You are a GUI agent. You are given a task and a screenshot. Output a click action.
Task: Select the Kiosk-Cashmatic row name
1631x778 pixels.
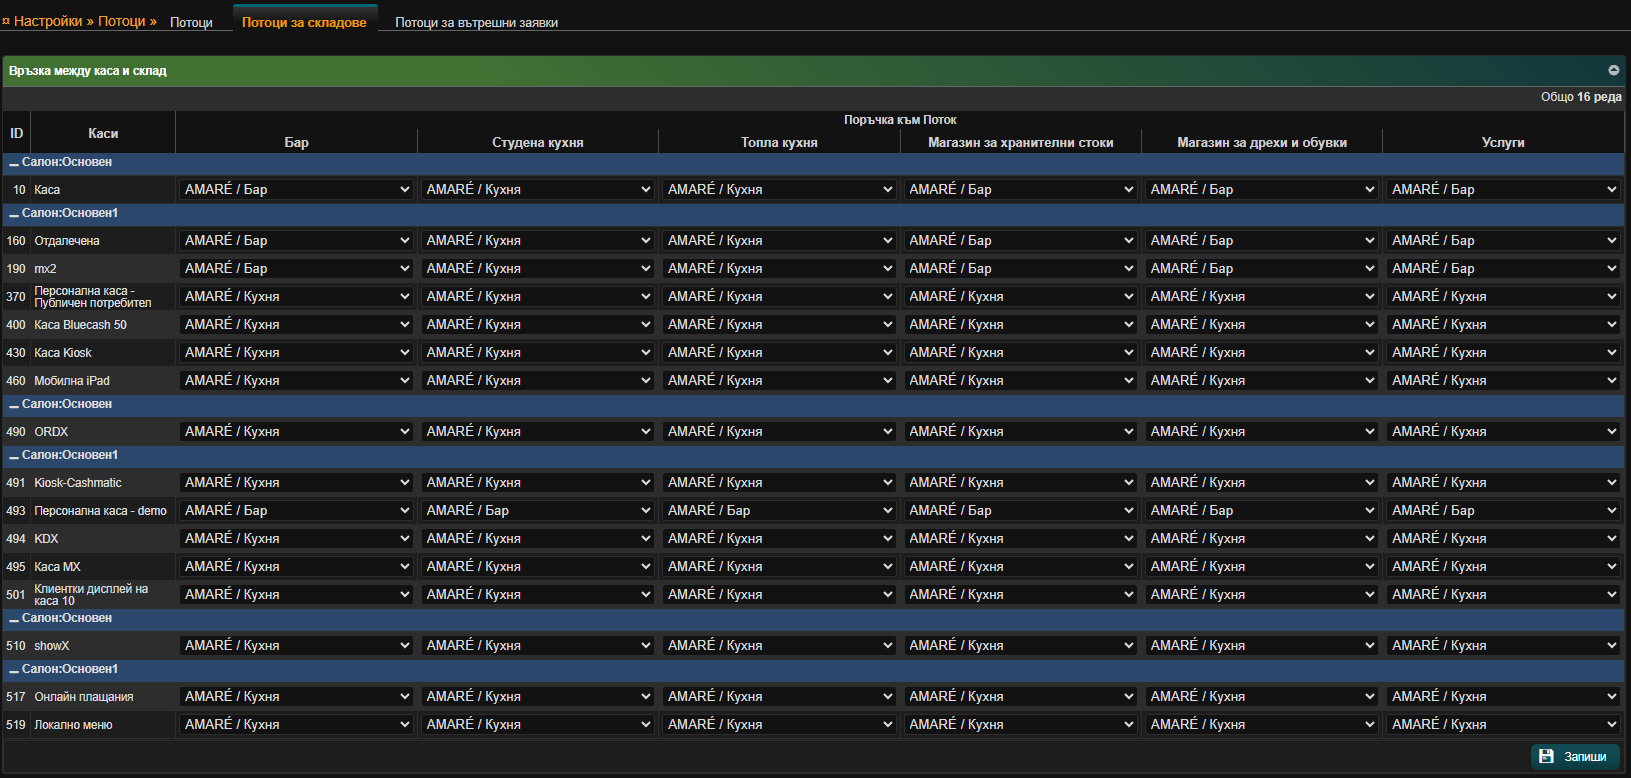[x=78, y=483]
